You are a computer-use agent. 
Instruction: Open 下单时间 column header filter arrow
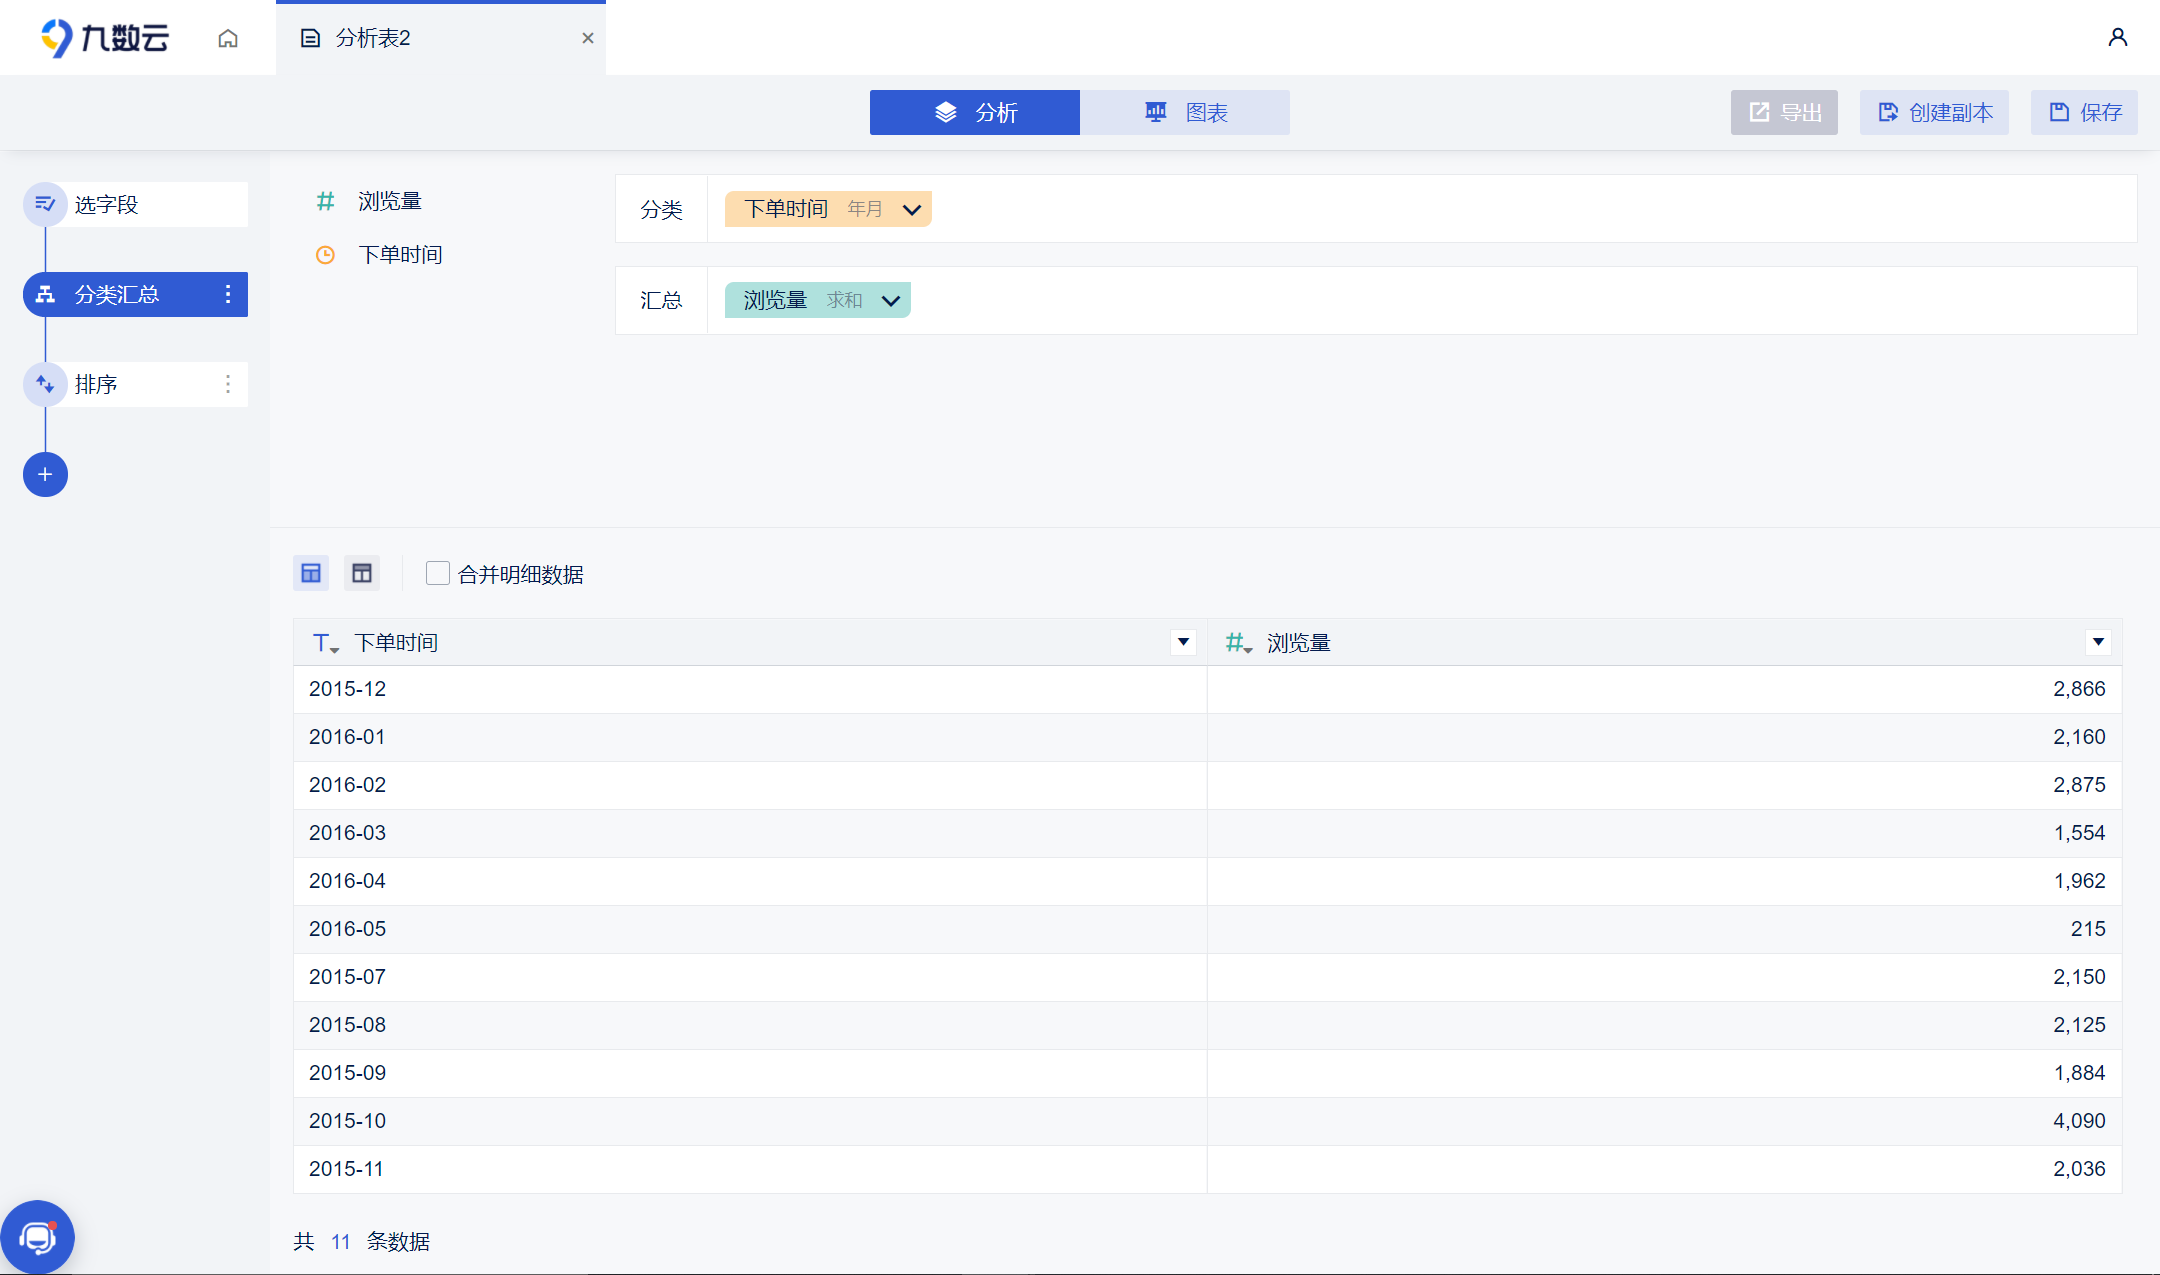pyautogui.click(x=1183, y=642)
